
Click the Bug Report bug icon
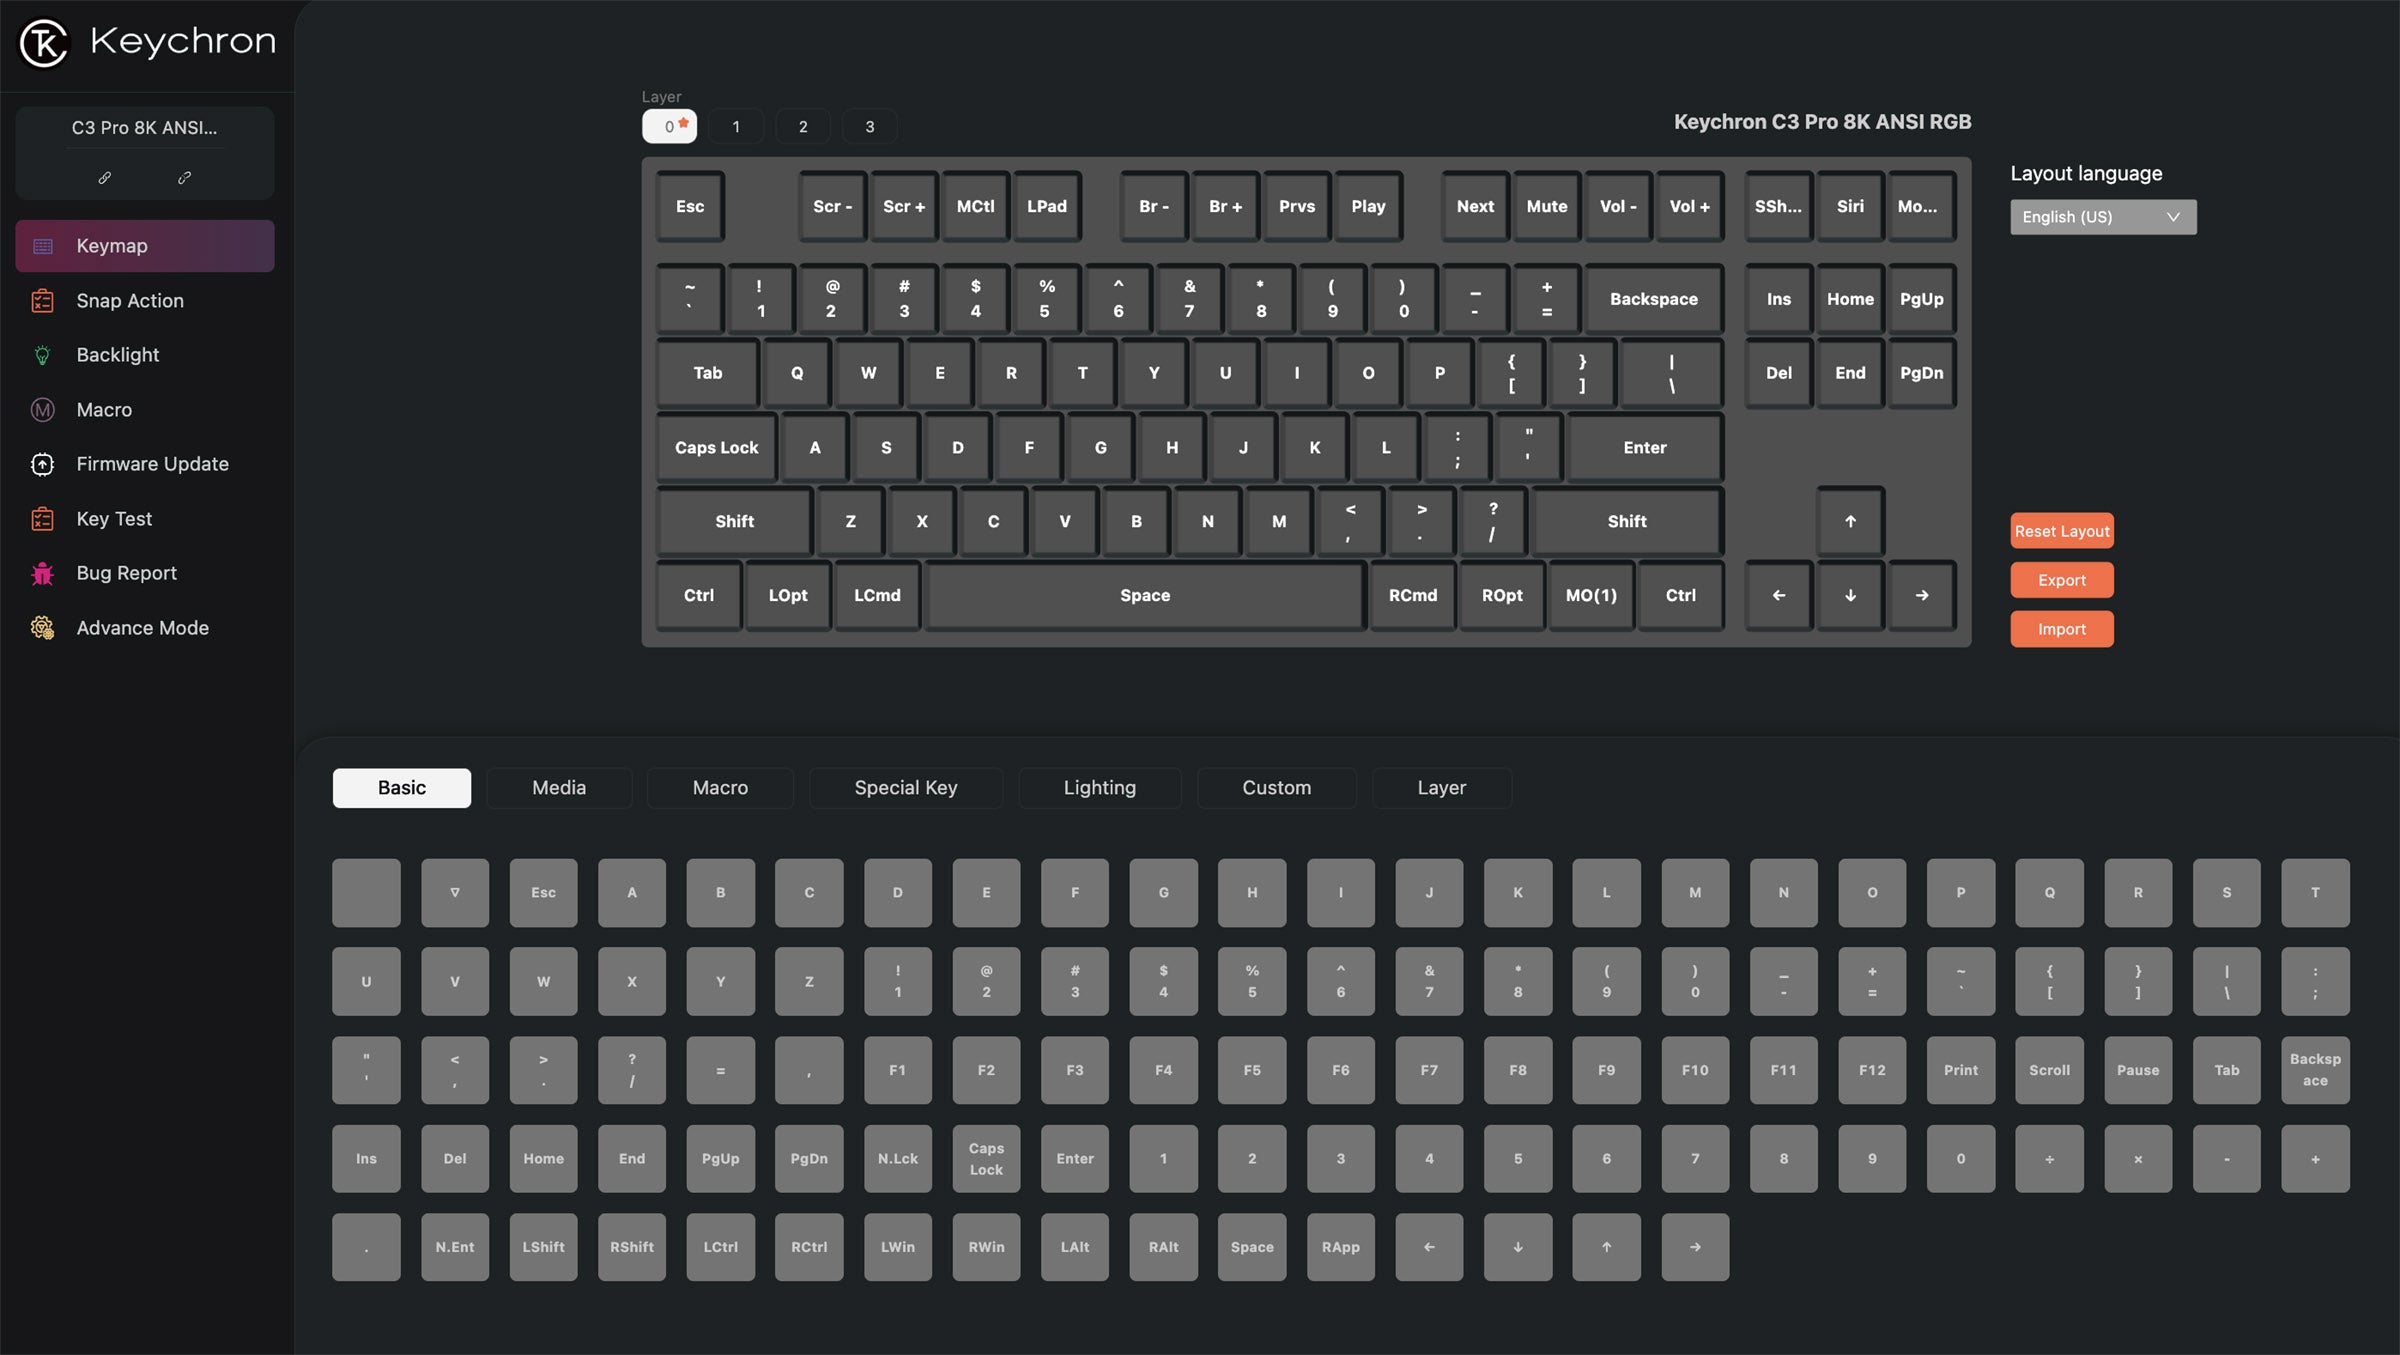(x=42, y=573)
